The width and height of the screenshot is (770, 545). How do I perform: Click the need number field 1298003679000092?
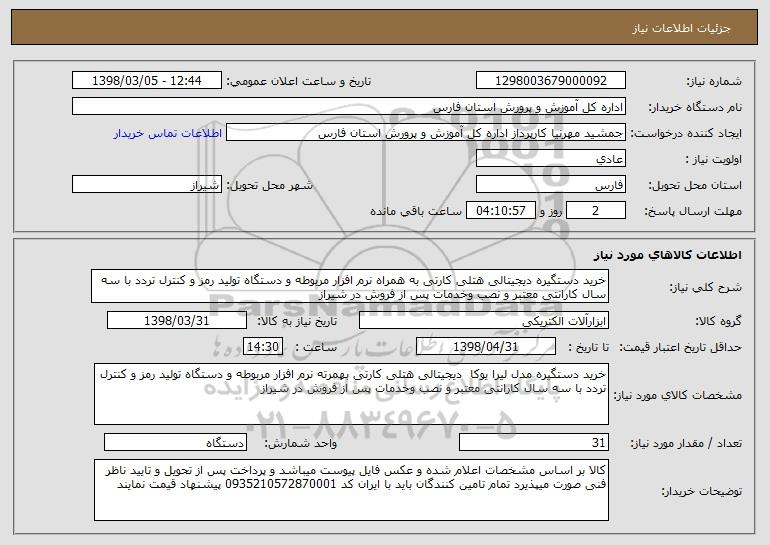[550, 81]
